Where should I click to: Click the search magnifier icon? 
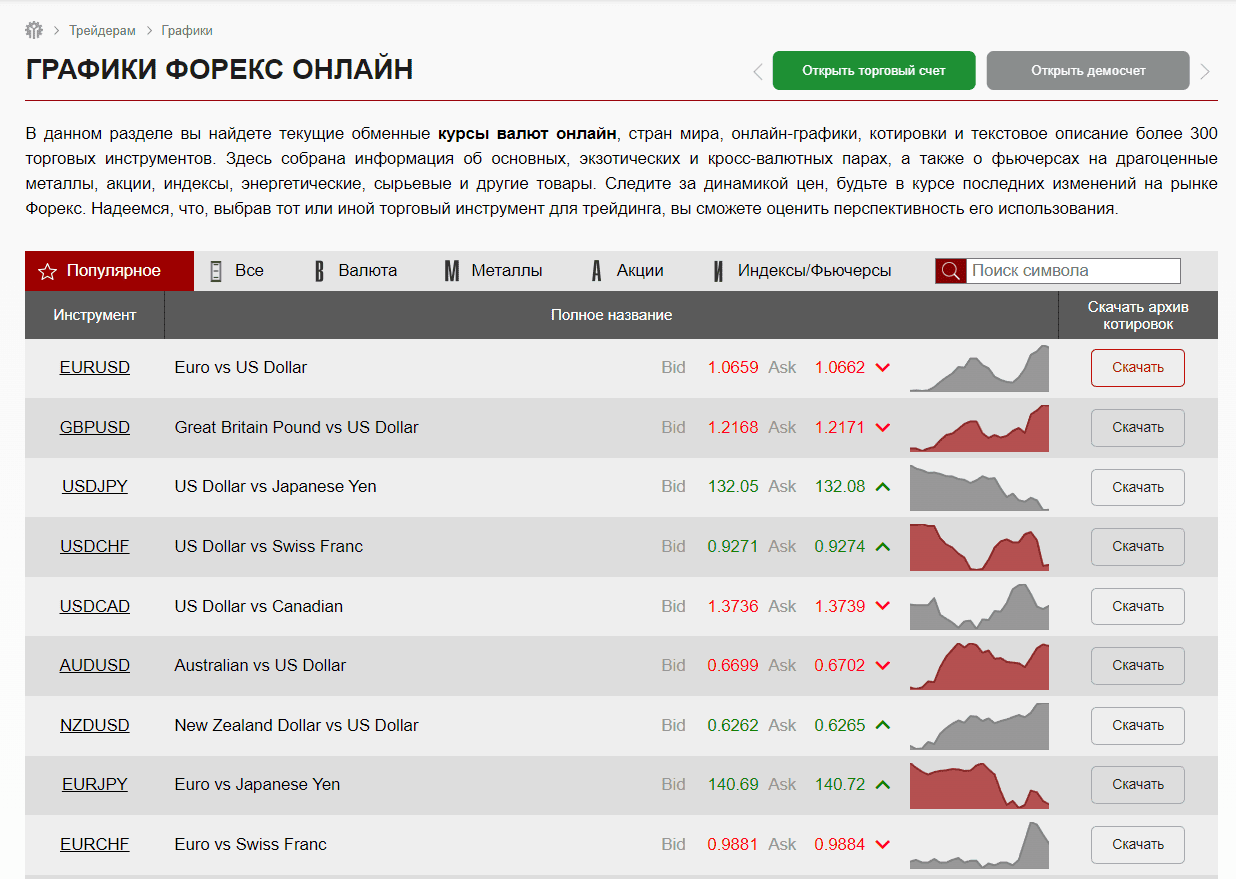(950, 271)
